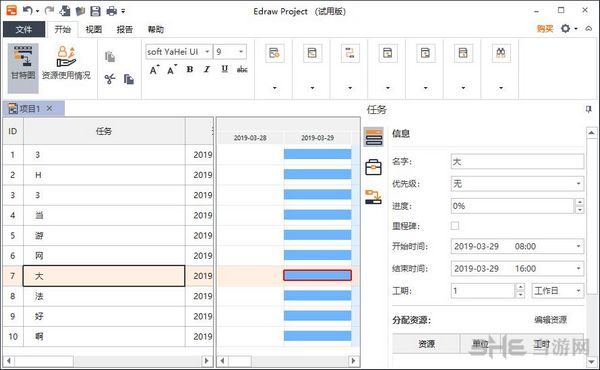Viewport: 600px width, 370px height.
Task: Open the font name dropdown soft YaHei UI
Action: [207, 52]
